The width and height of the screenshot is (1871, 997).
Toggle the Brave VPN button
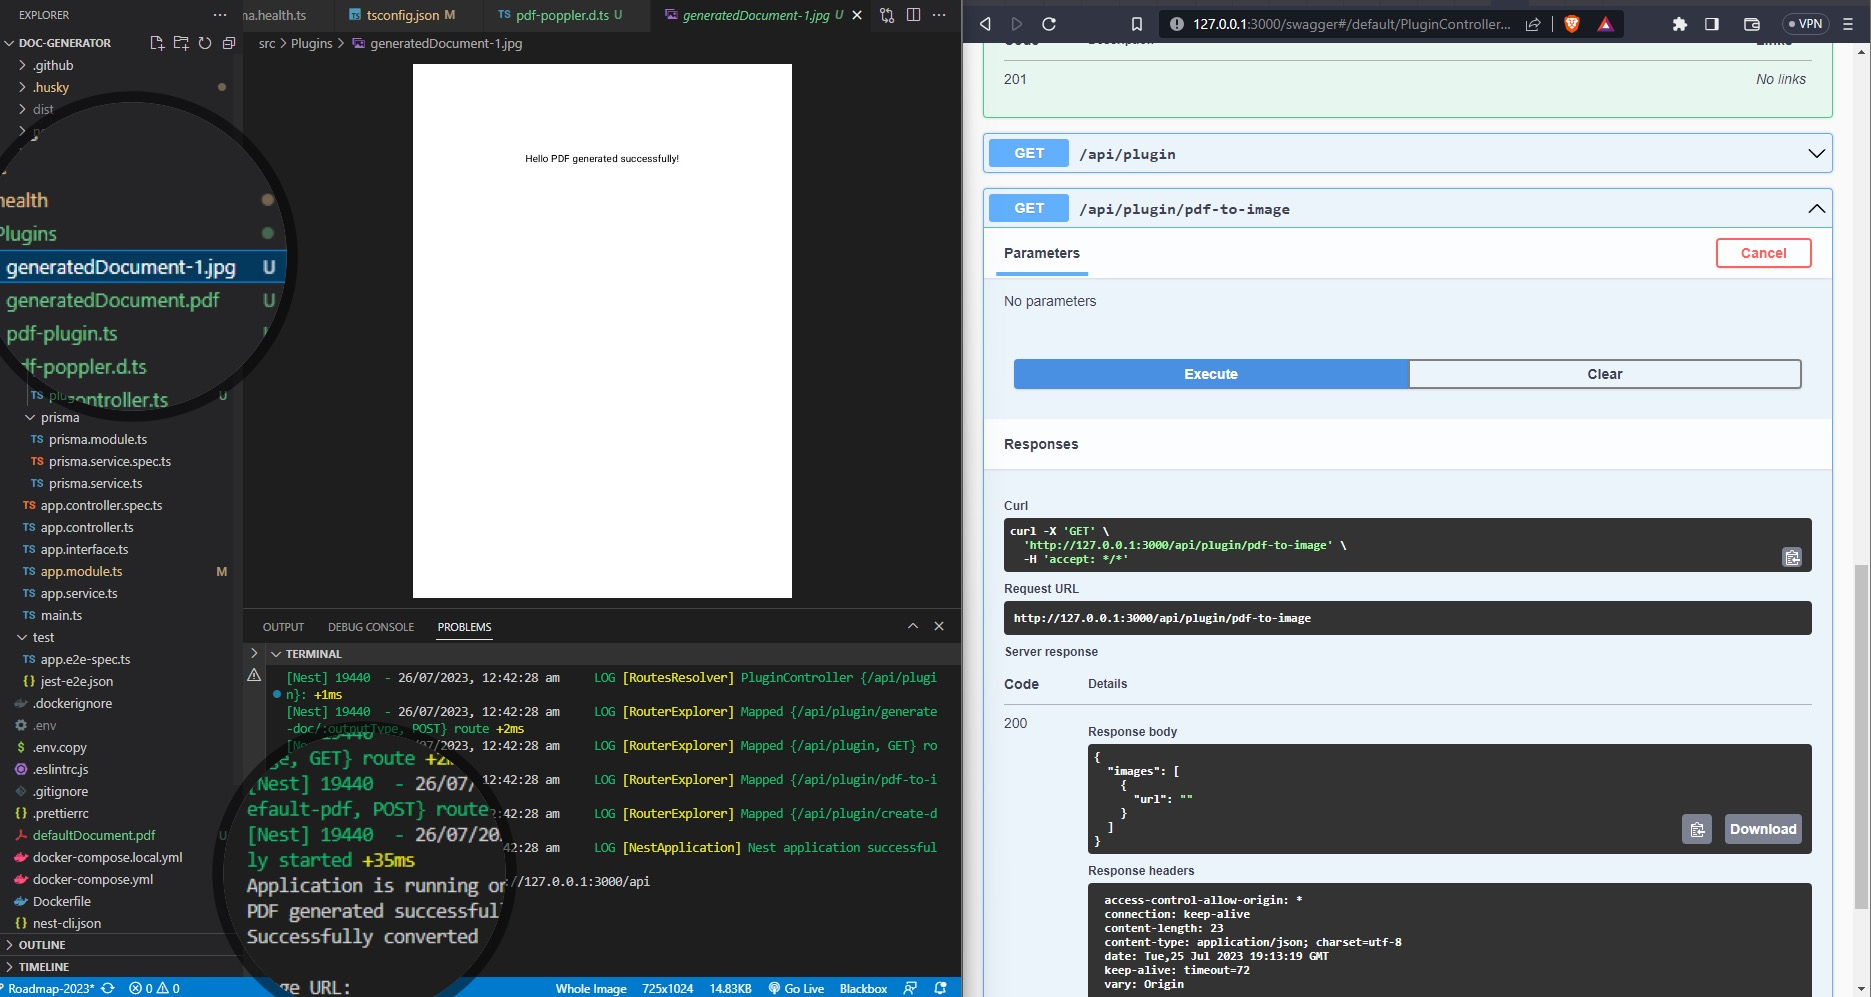(1805, 24)
